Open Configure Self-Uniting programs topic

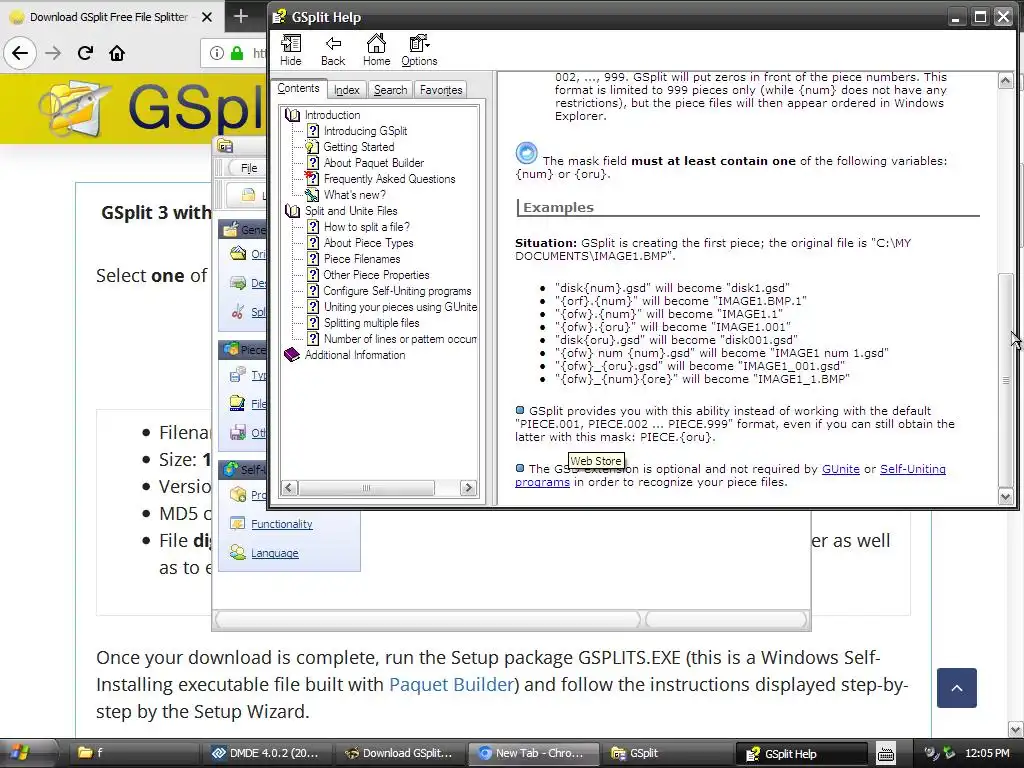397,291
